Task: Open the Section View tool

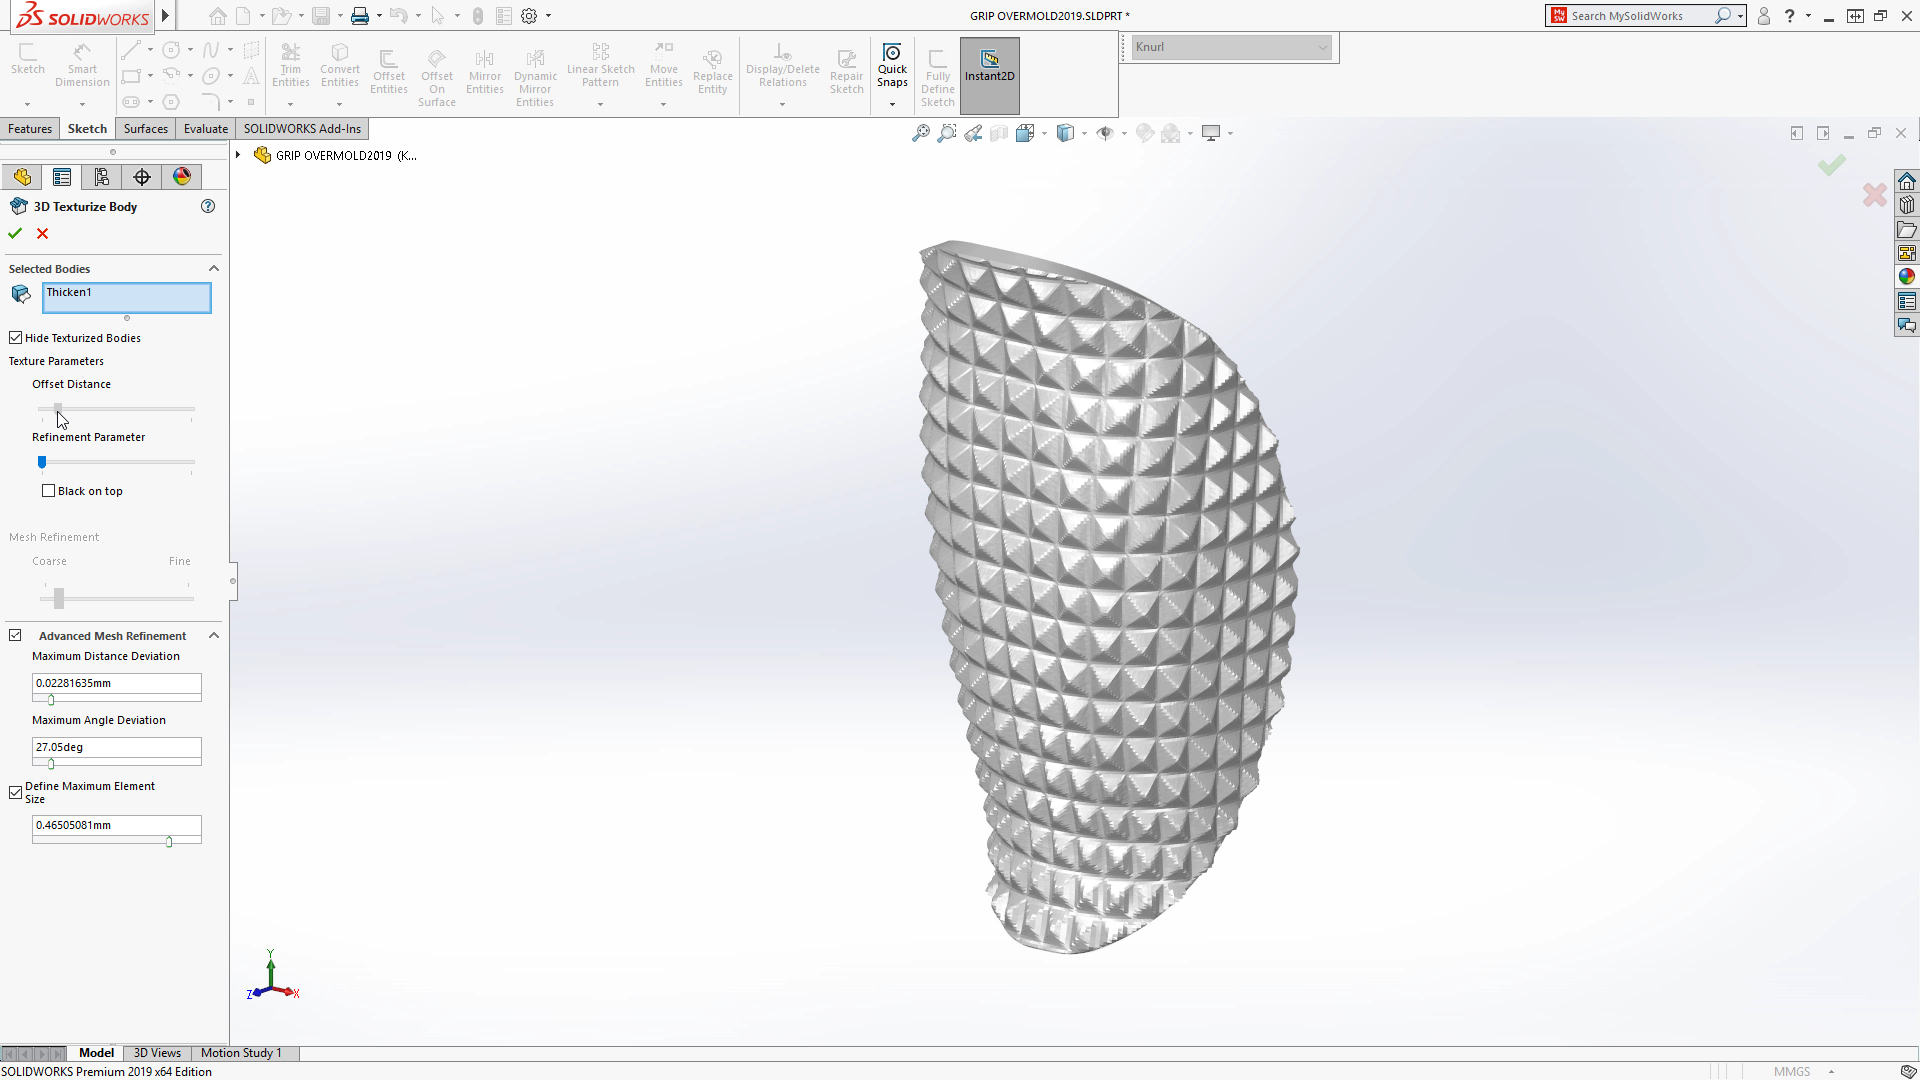Action: point(999,132)
